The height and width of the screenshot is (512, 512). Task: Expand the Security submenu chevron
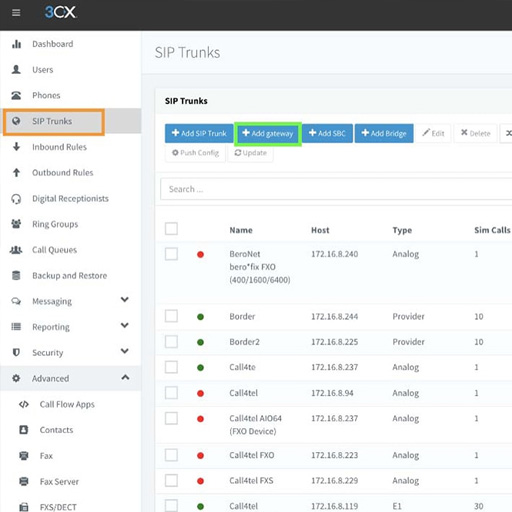click(x=125, y=351)
